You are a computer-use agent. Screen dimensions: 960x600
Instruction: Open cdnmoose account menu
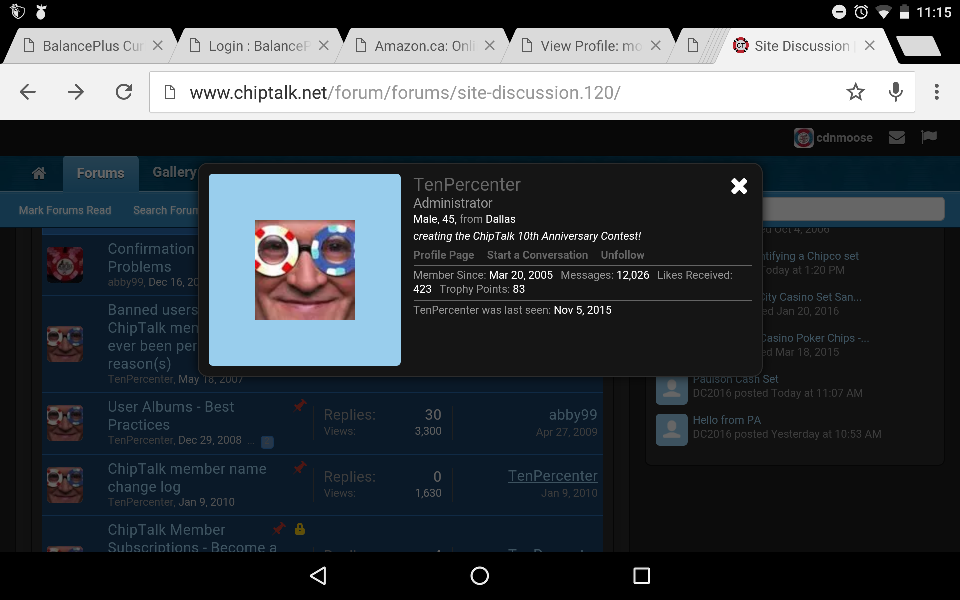(844, 138)
